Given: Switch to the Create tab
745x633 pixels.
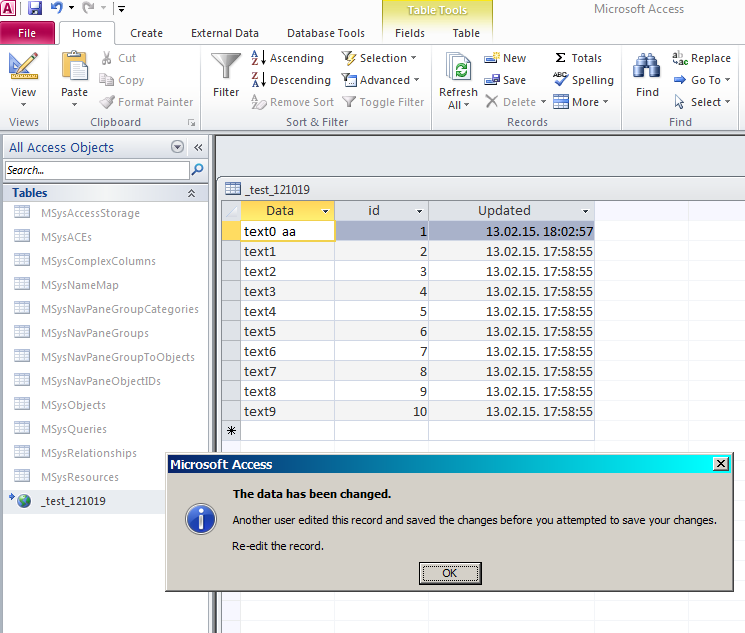Looking at the screenshot, I should click(146, 33).
